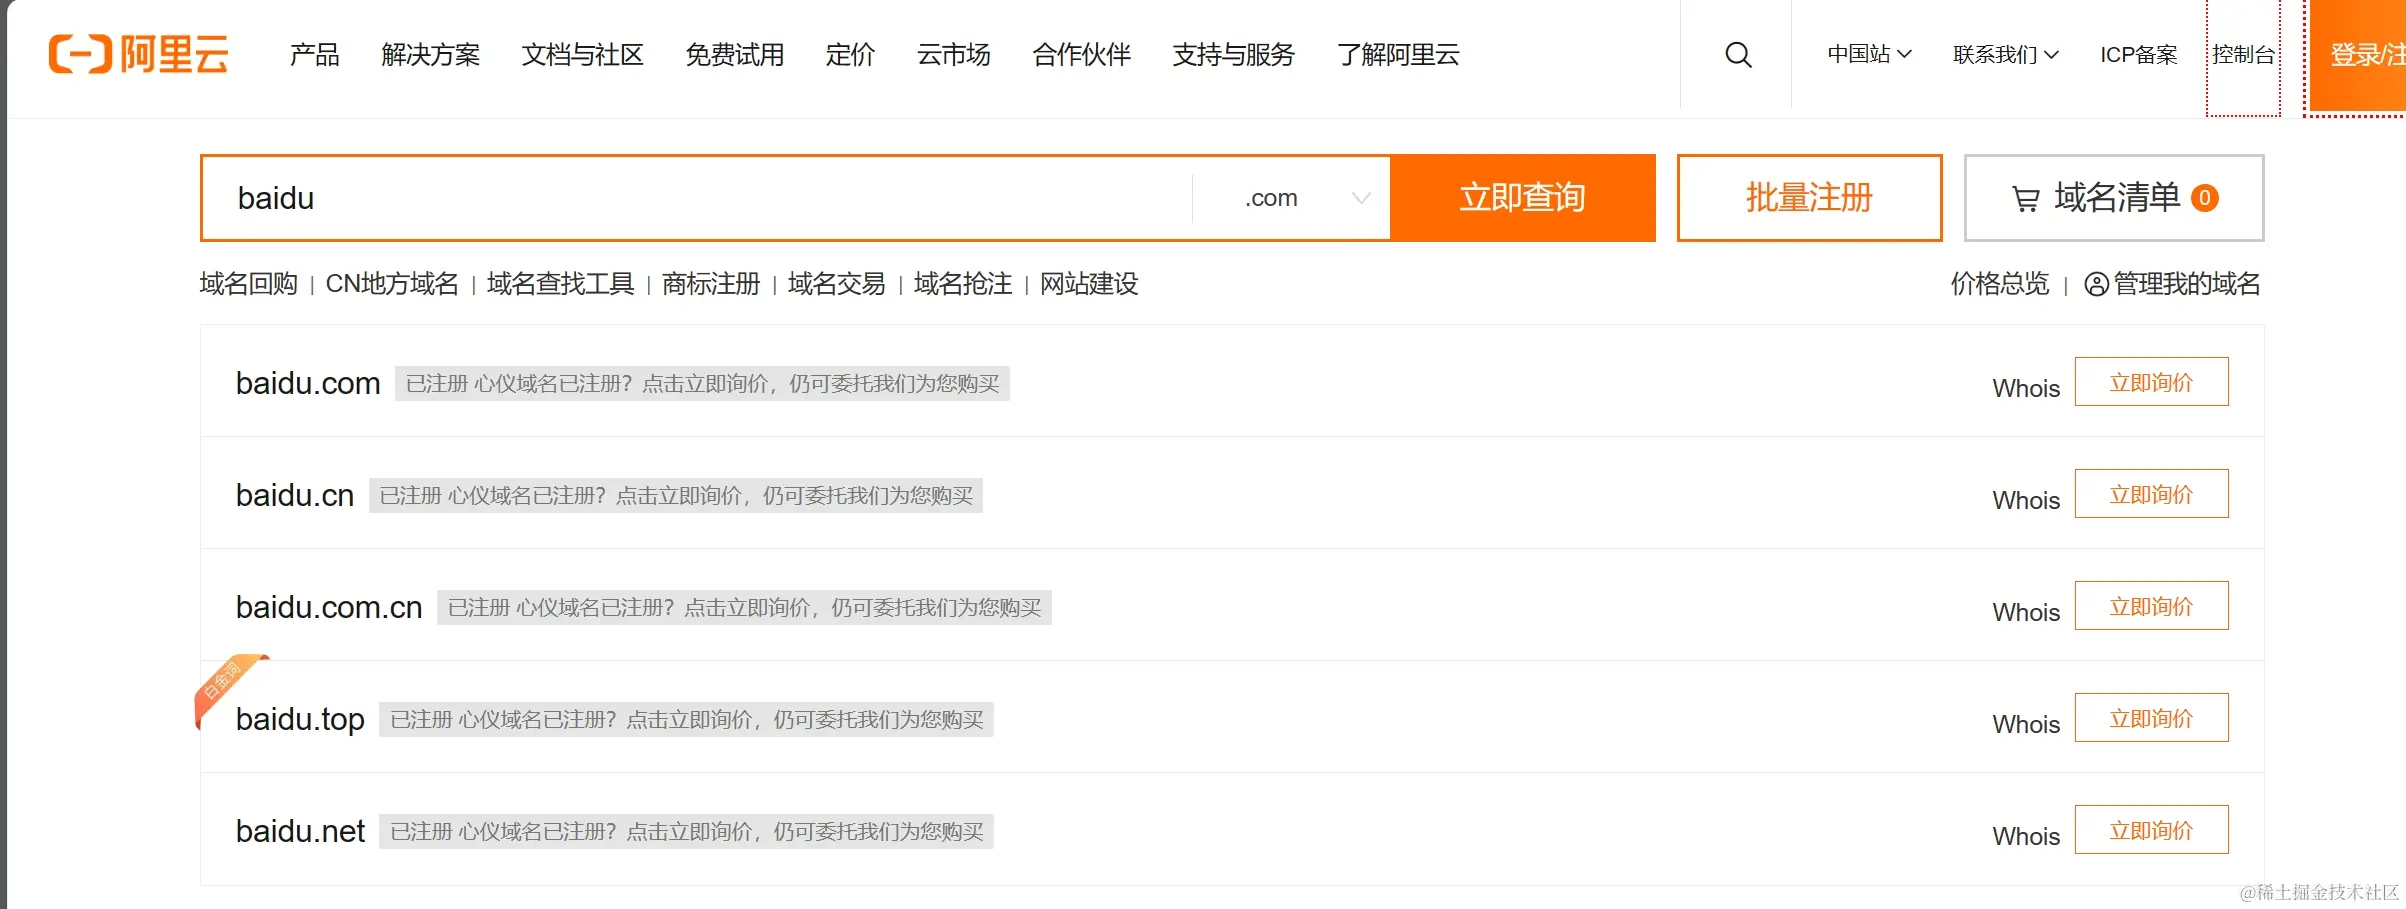The width and height of the screenshot is (2406, 909).
Task: Click 立即询价 for baidu.com
Action: tap(2151, 382)
